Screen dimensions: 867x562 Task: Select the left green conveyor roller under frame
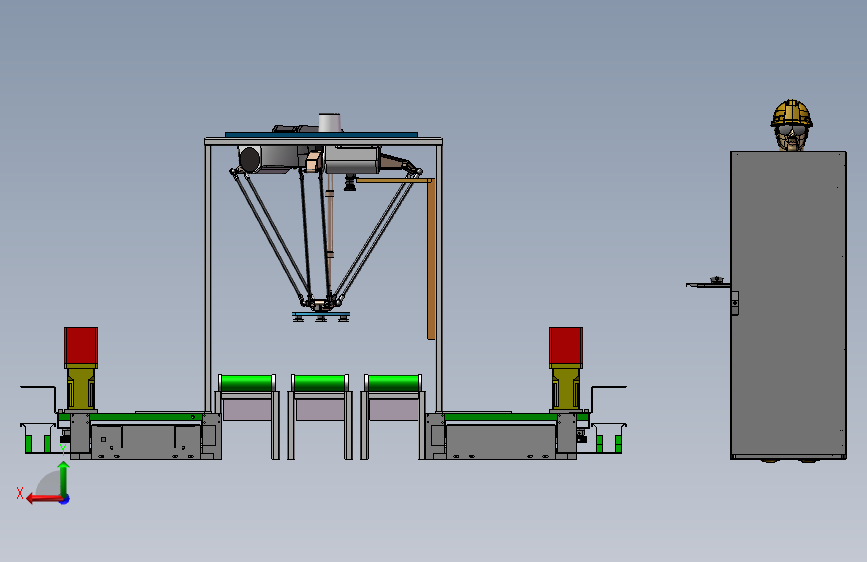247,383
